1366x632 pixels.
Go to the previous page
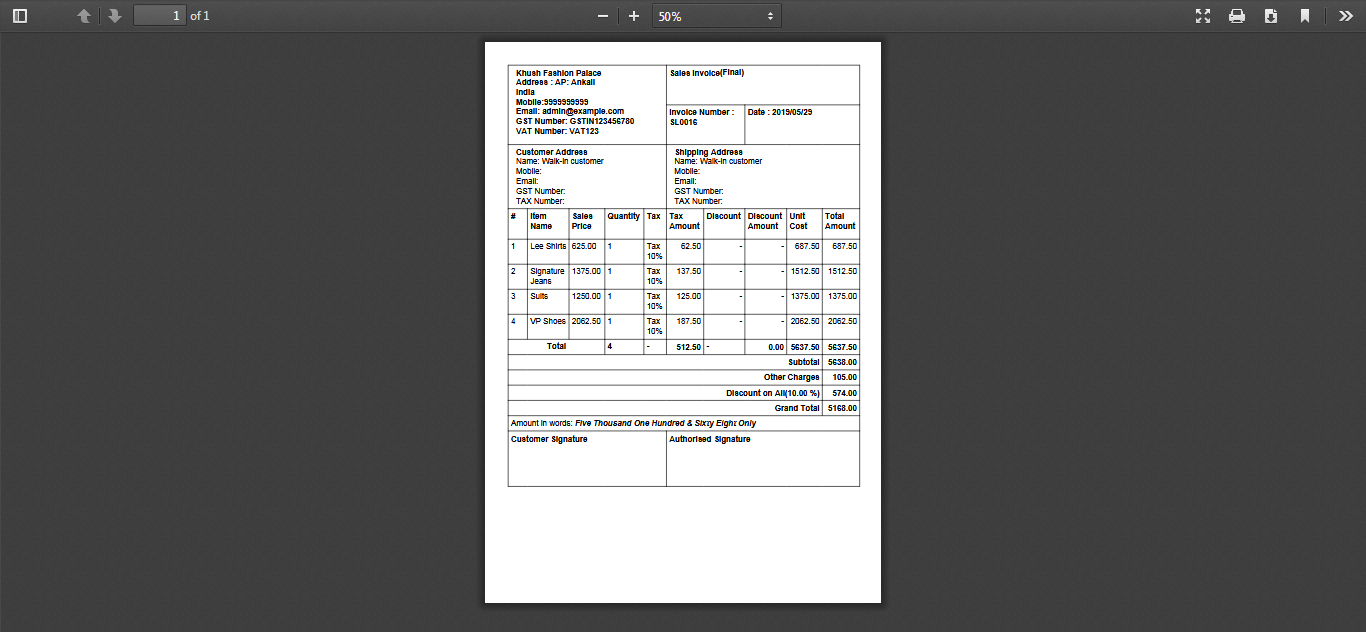[x=84, y=16]
